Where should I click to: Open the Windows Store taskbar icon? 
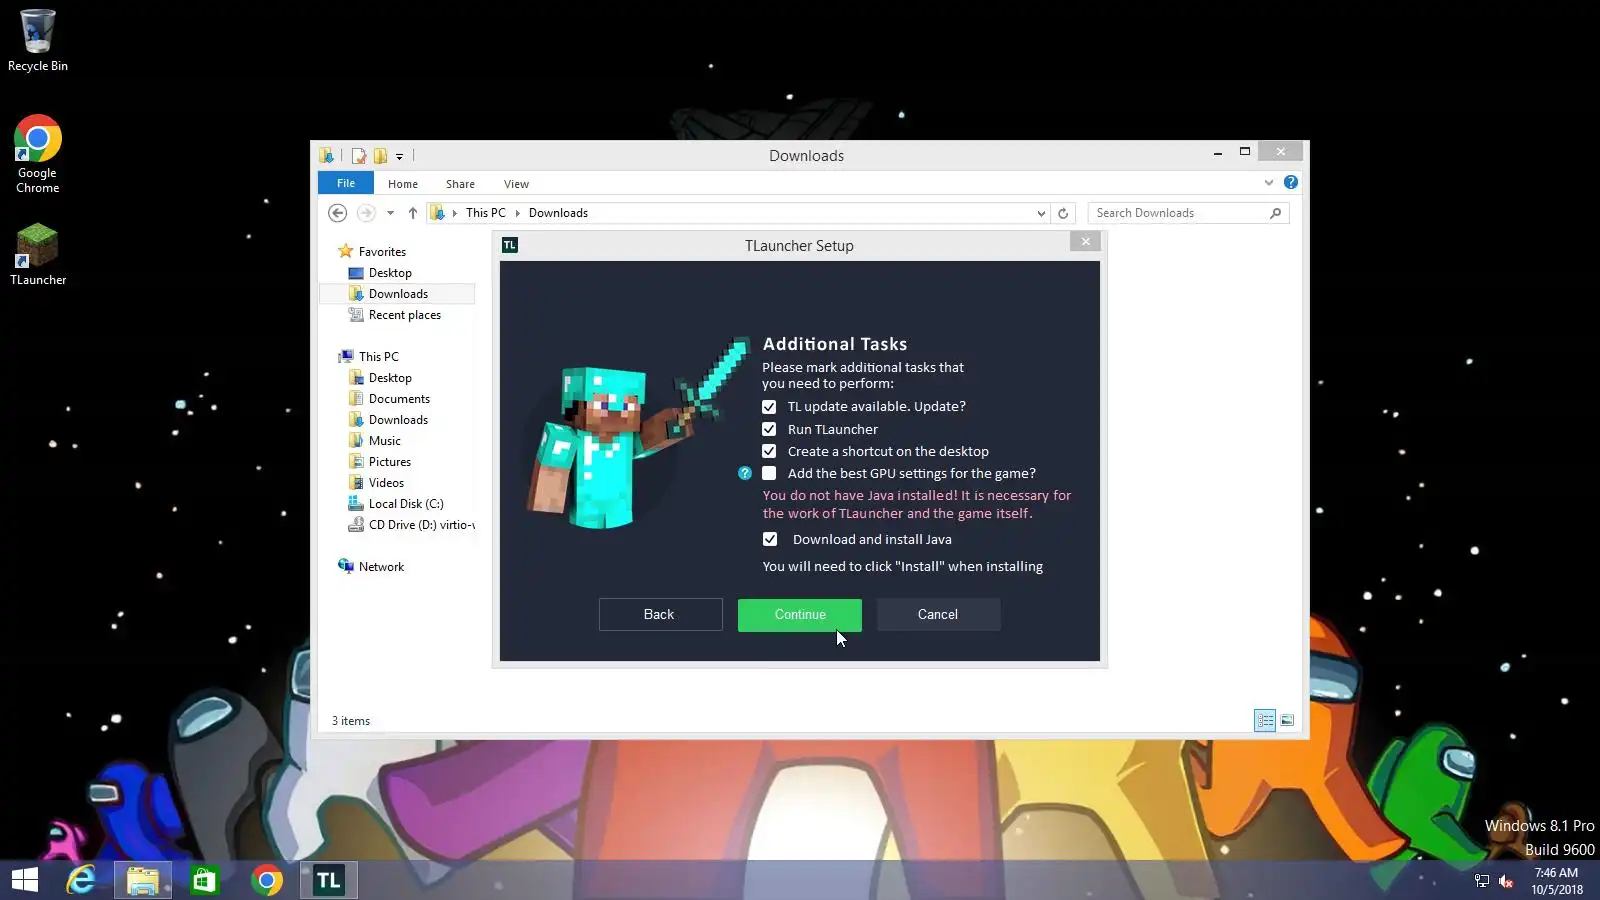205,880
